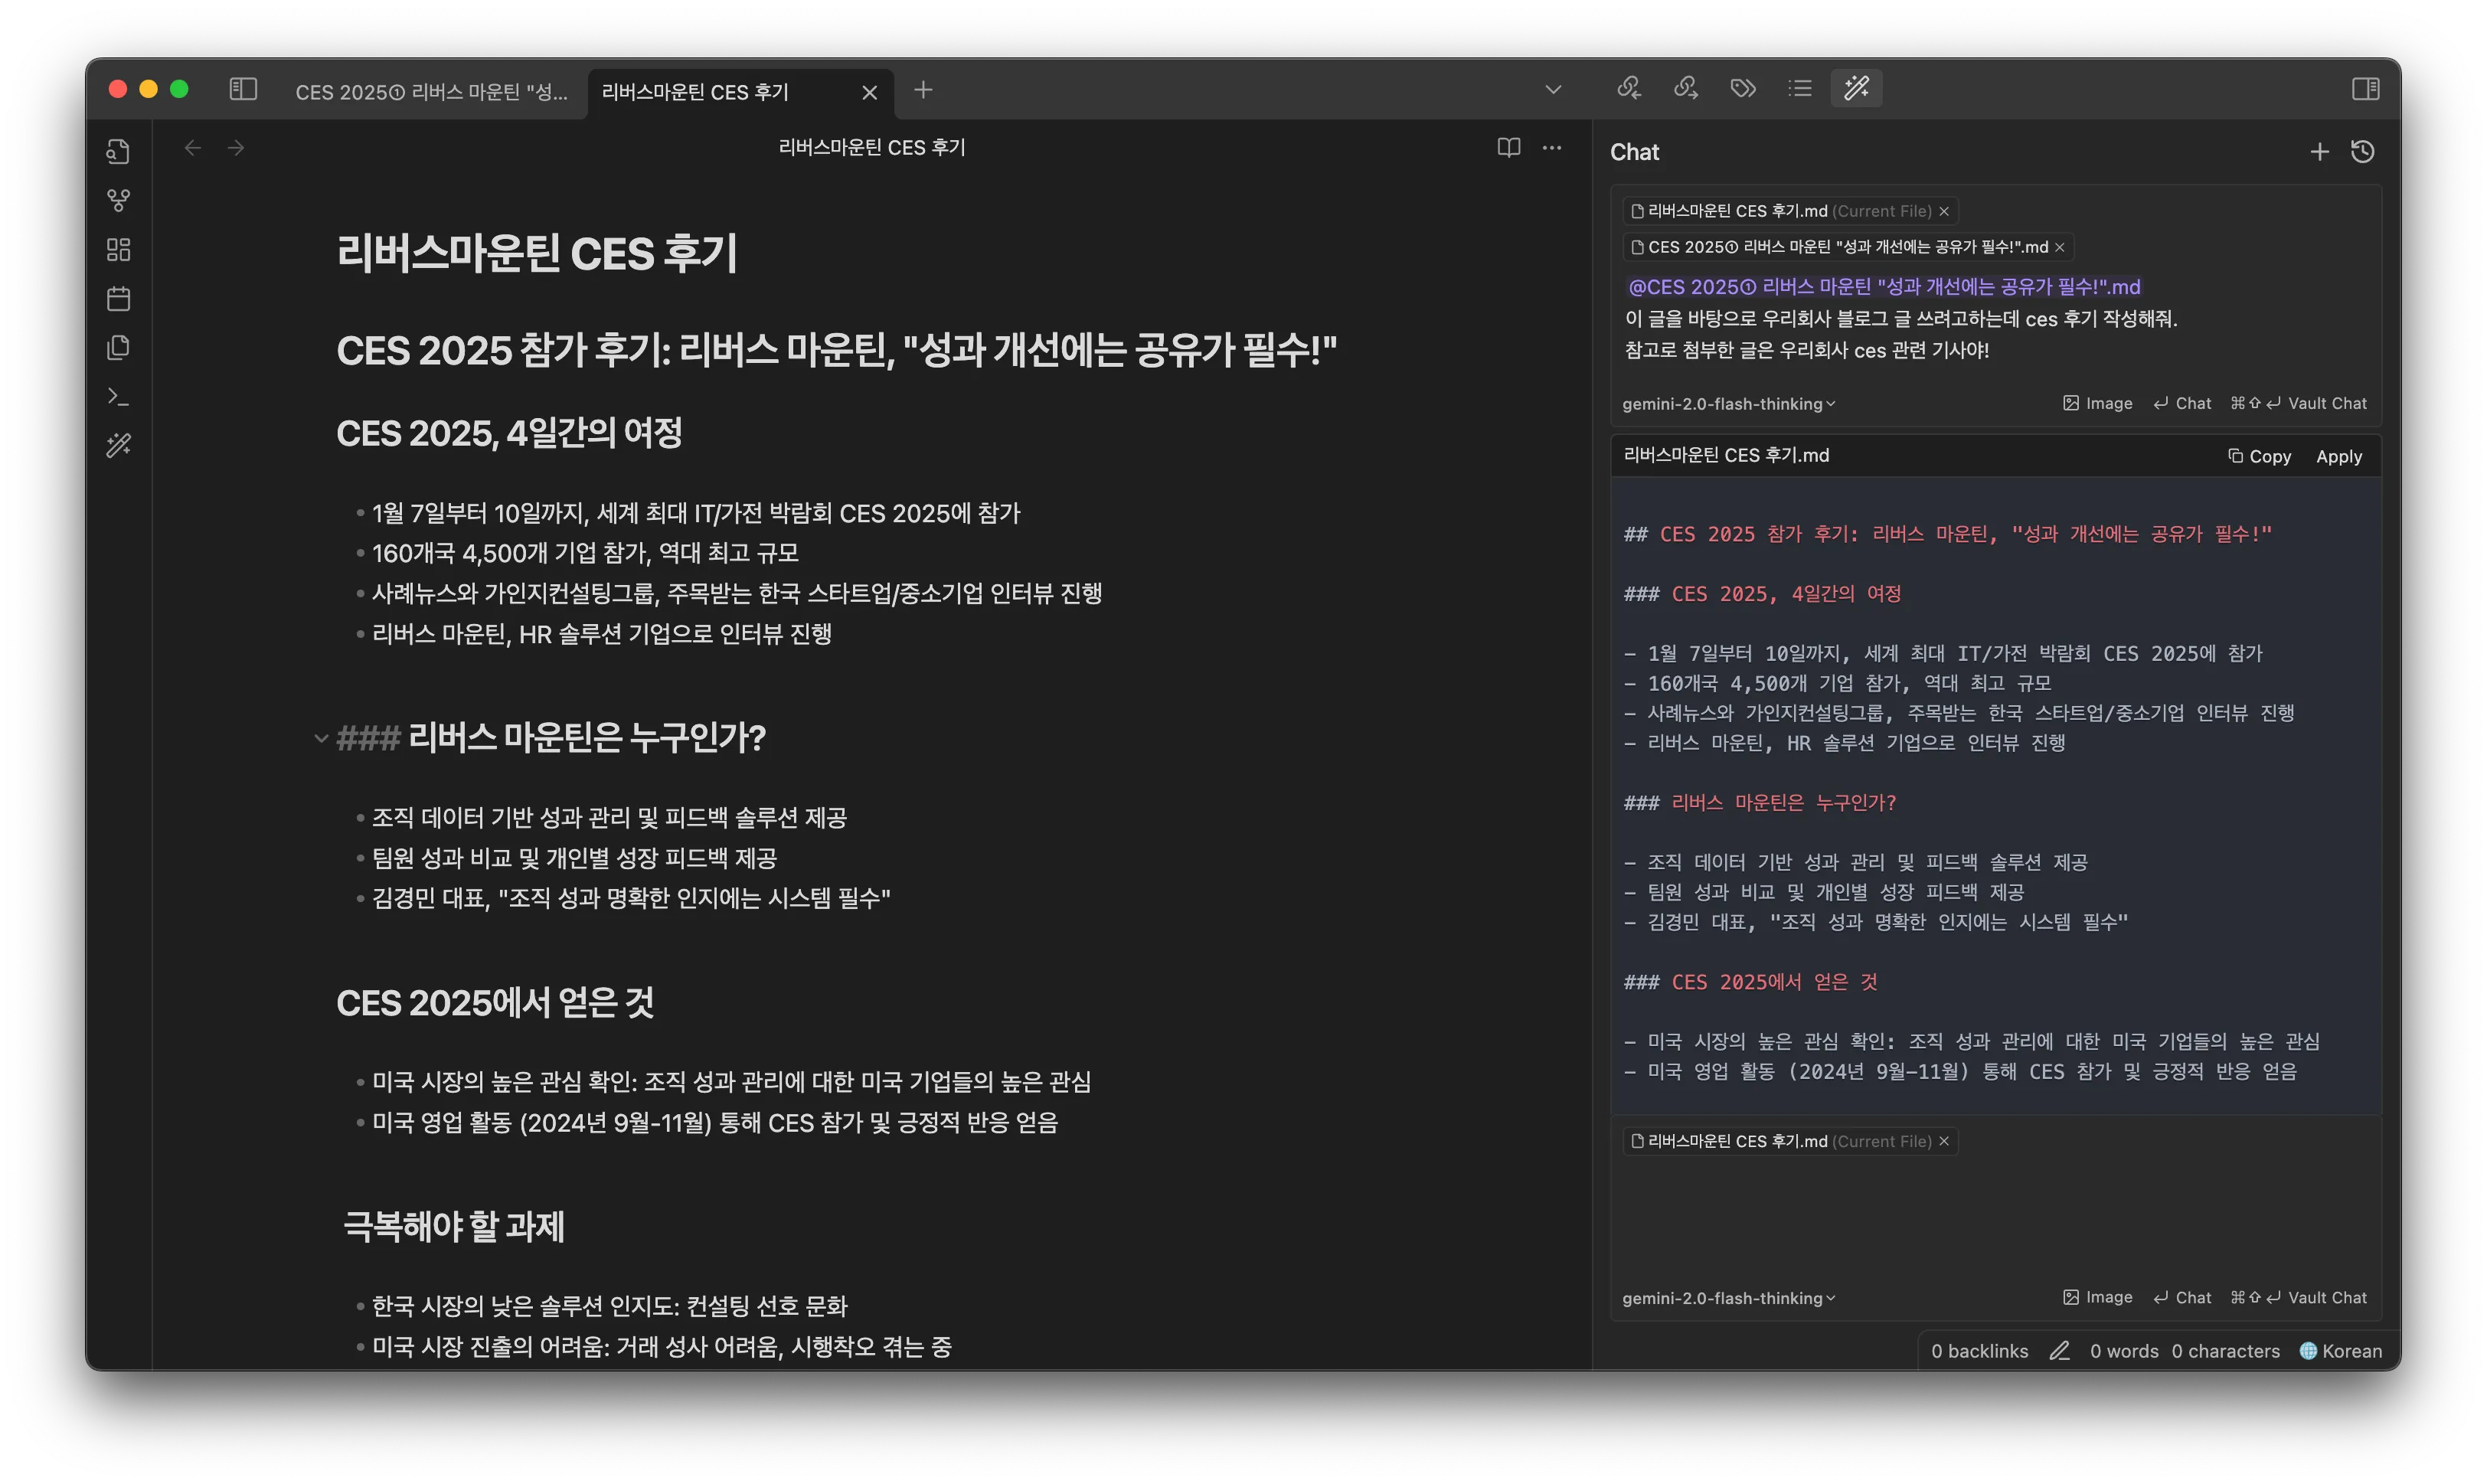Click the backlinks icon in the top toolbar

click(1629, 89)
